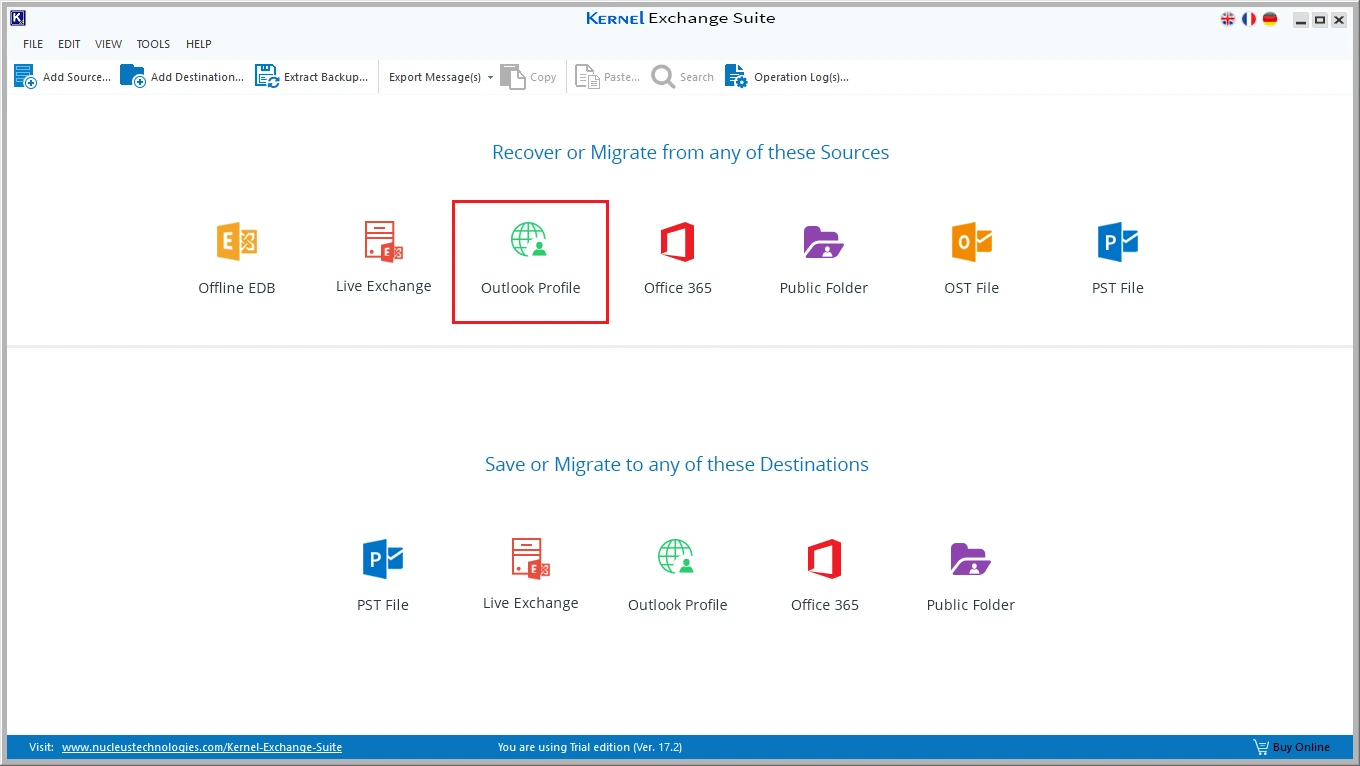Viewport: 1360px width, 766px height.
Task: Pick PST File as the source
Action: pos(1118,260)
